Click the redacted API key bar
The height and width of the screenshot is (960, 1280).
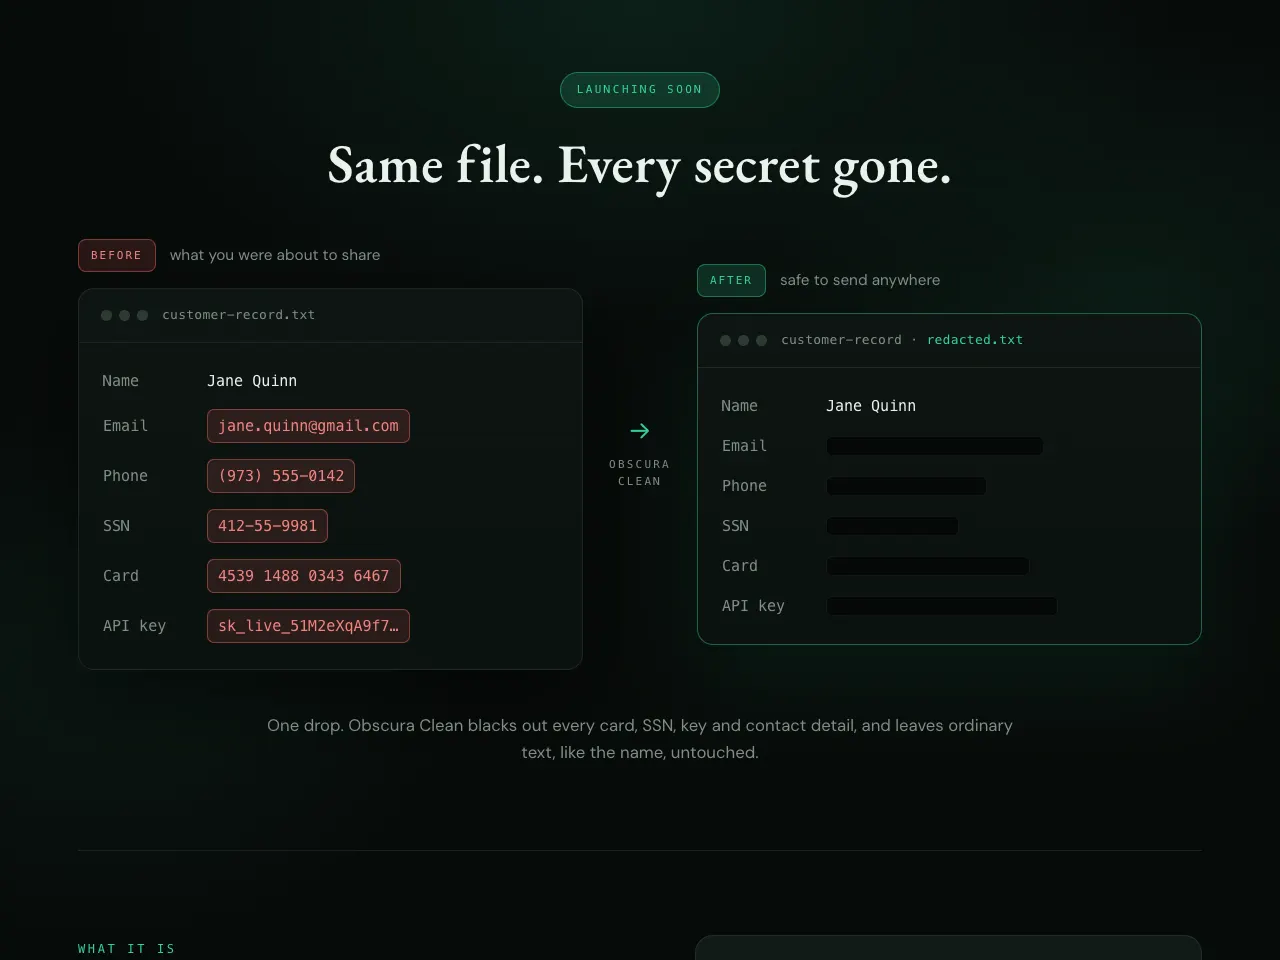point(942,606)
